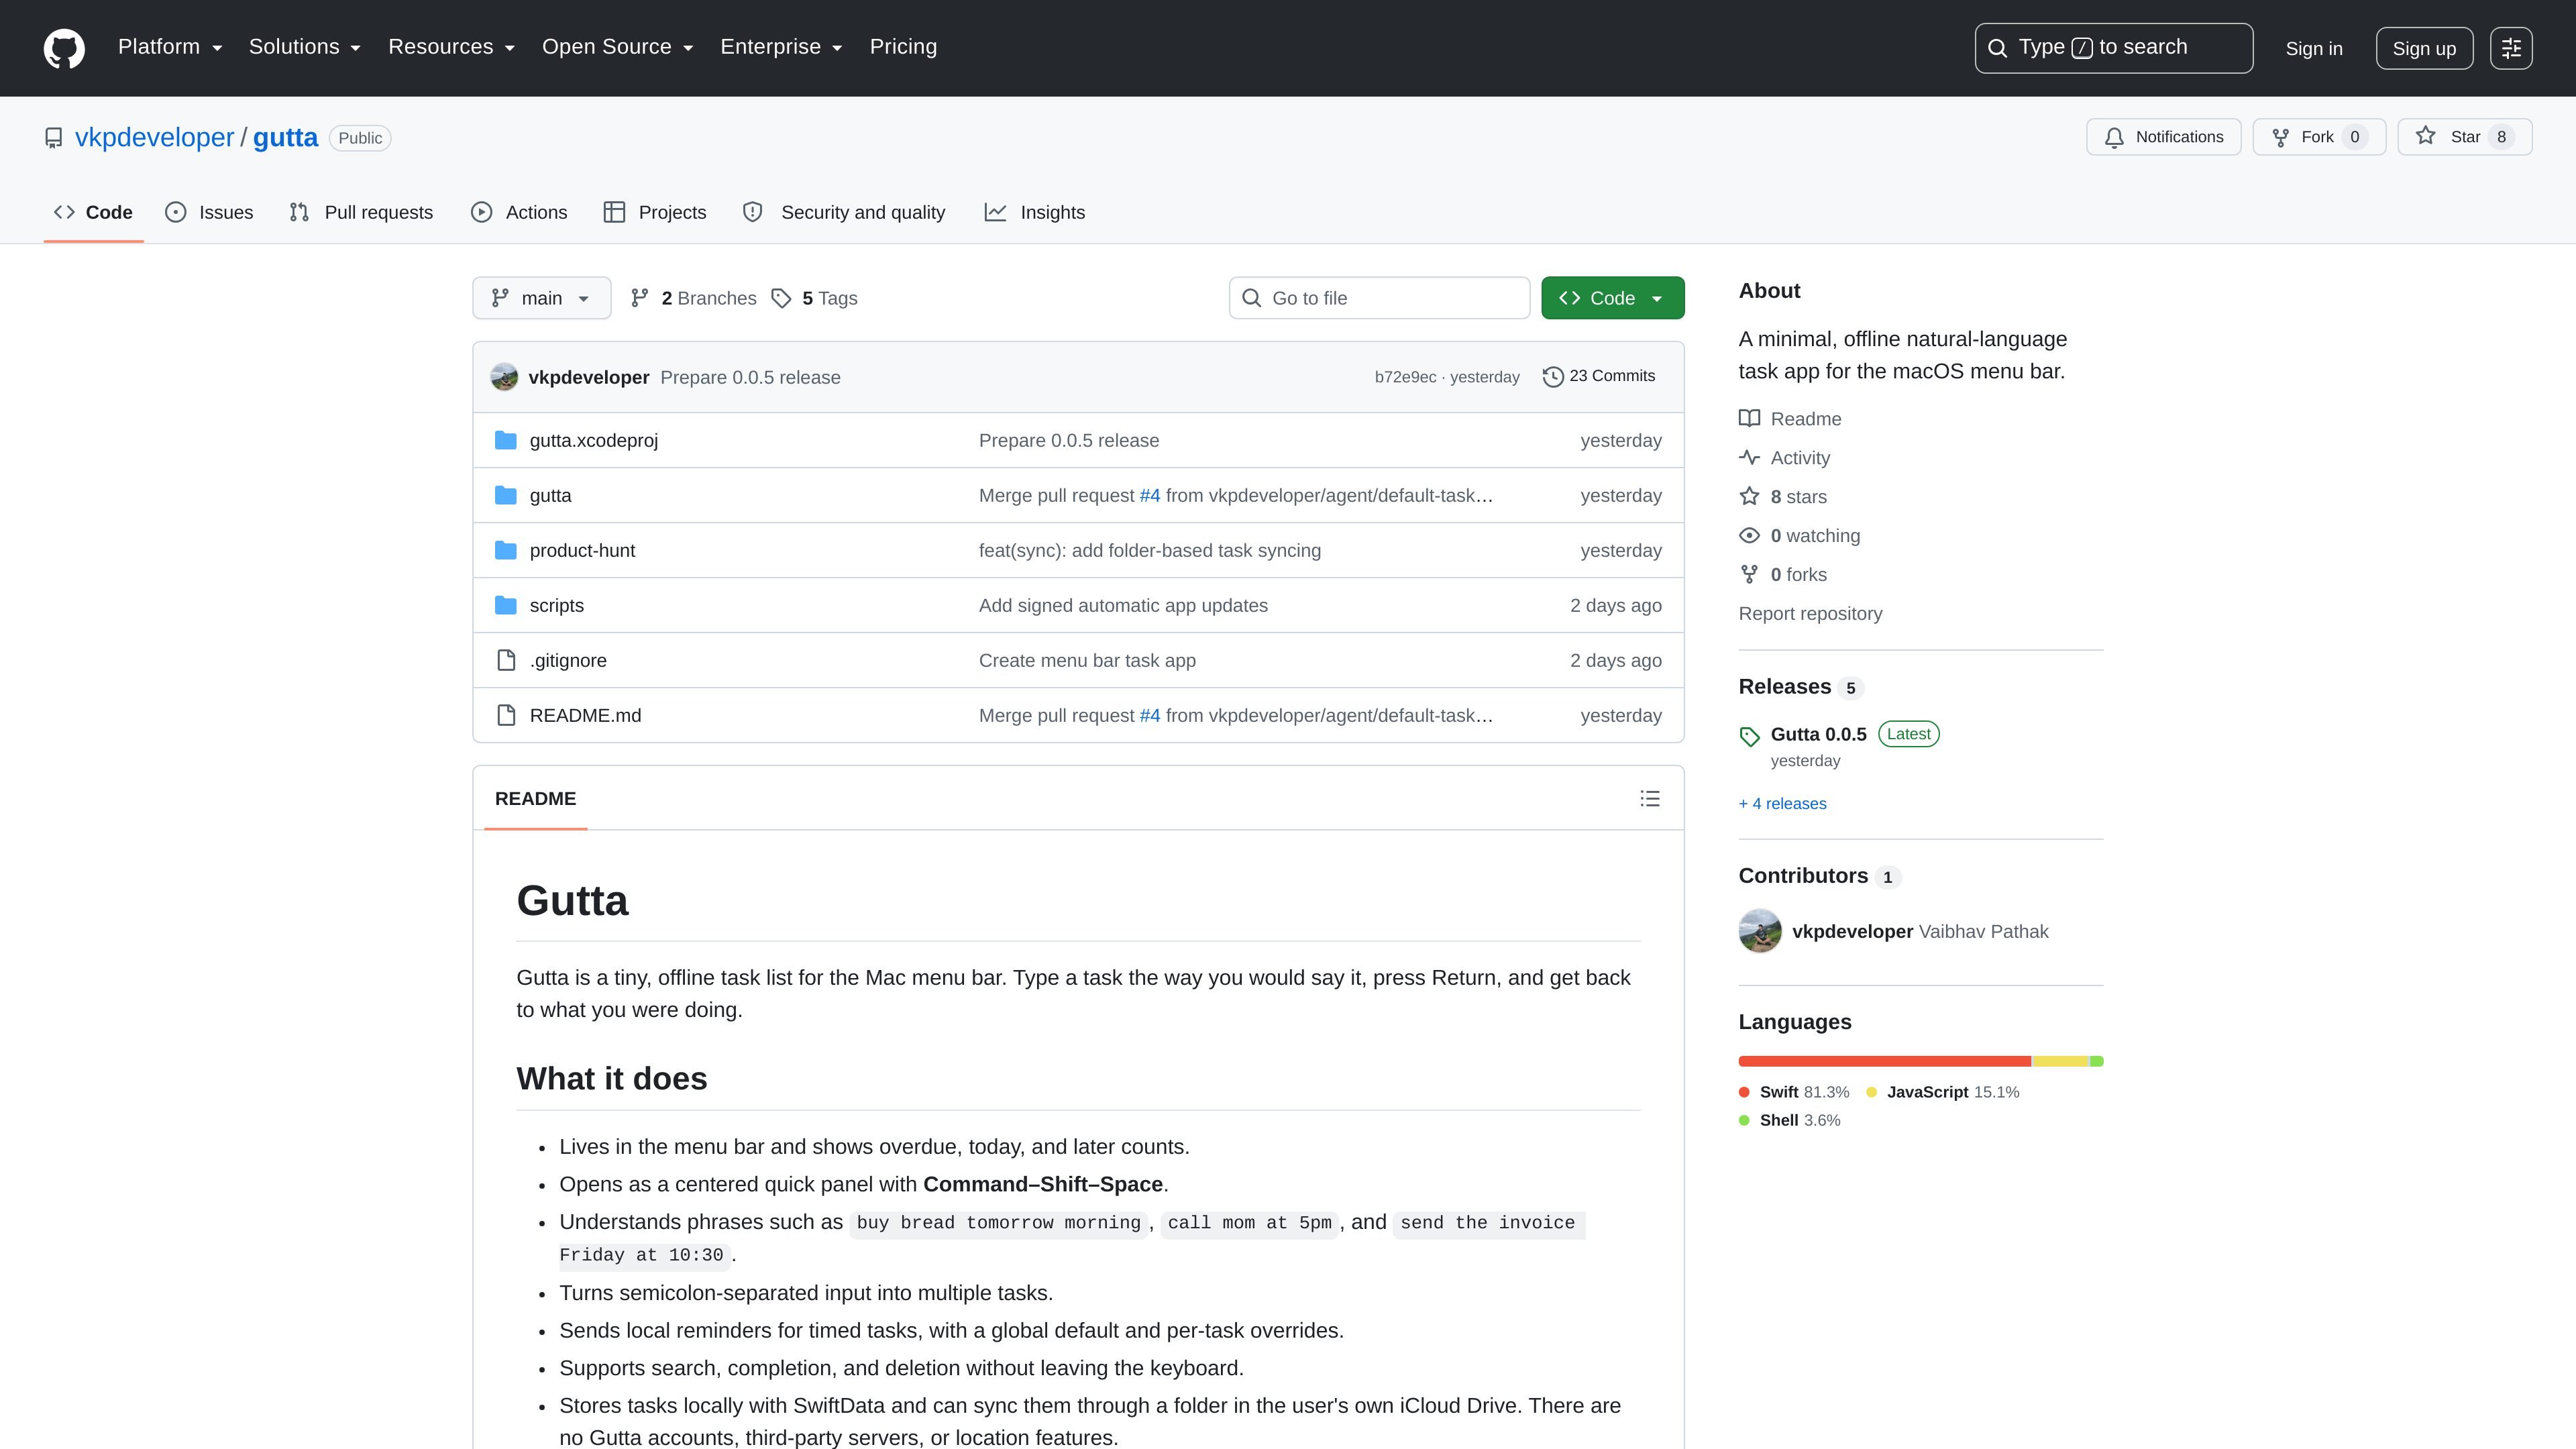The width and height of the screenshot is (2576, 1449).
Task: Open the README outline list icon
Action: click(1650, 798)
